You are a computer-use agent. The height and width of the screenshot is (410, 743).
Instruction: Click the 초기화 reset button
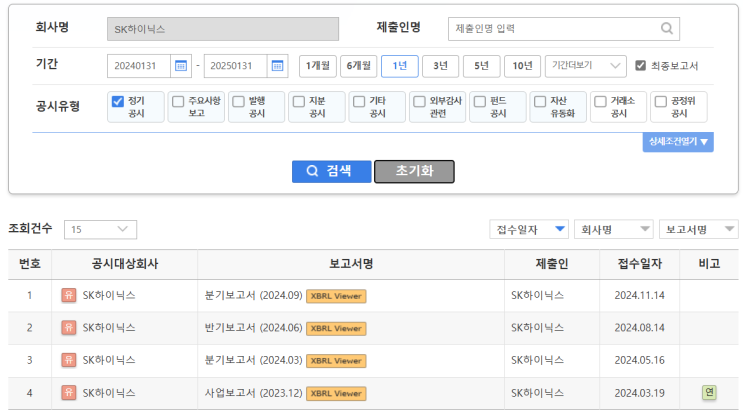414,171
